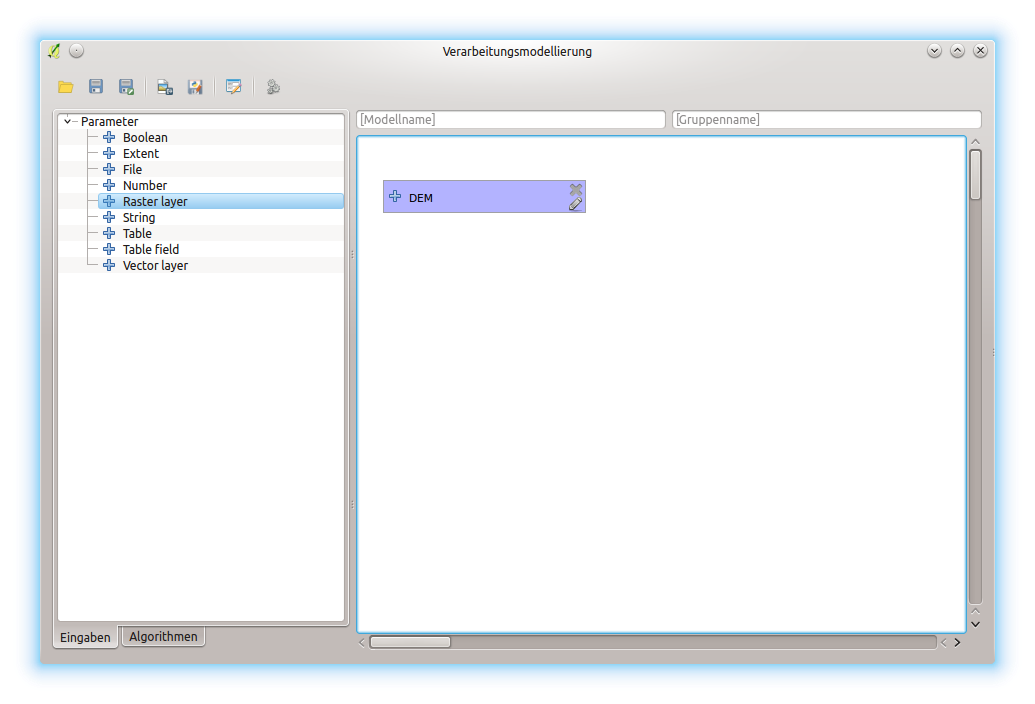Delete the DEM input with its X icon

[576, 189]
